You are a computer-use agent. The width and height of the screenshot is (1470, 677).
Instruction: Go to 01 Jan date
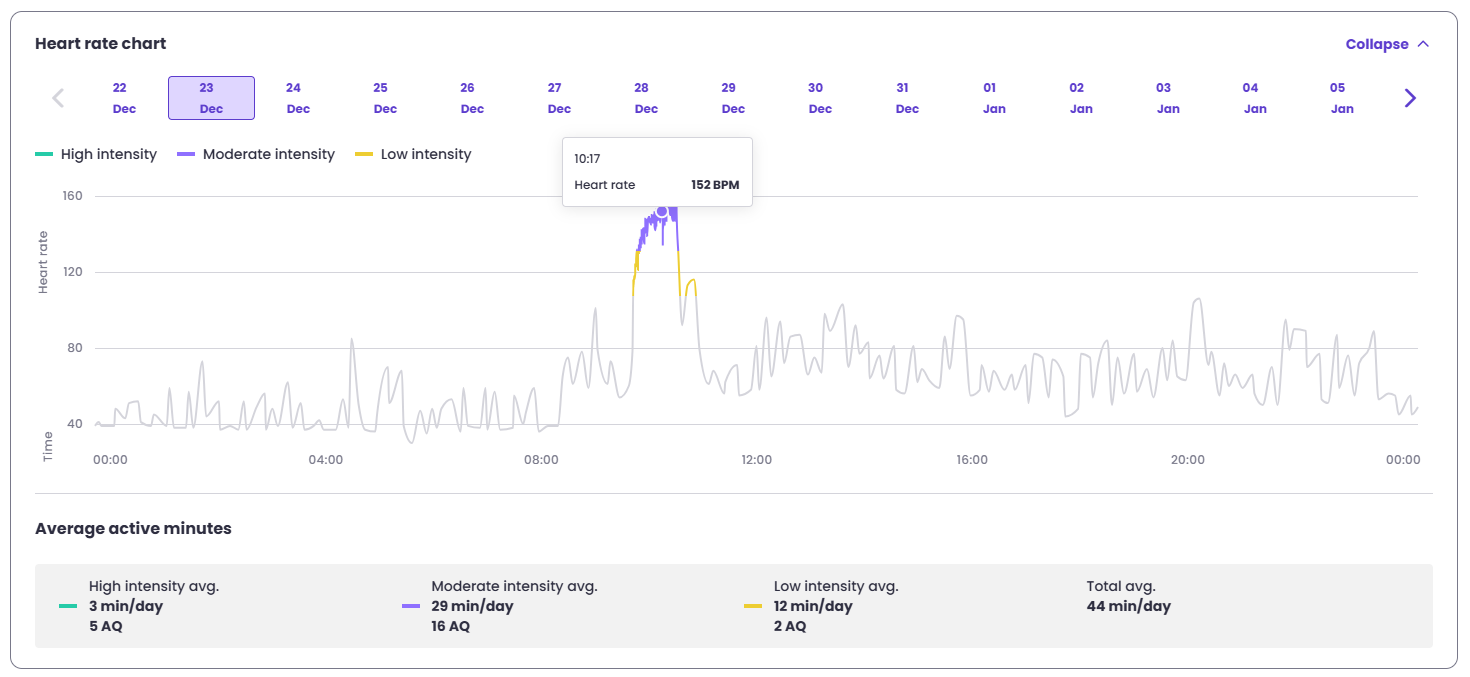click(994, 98)
